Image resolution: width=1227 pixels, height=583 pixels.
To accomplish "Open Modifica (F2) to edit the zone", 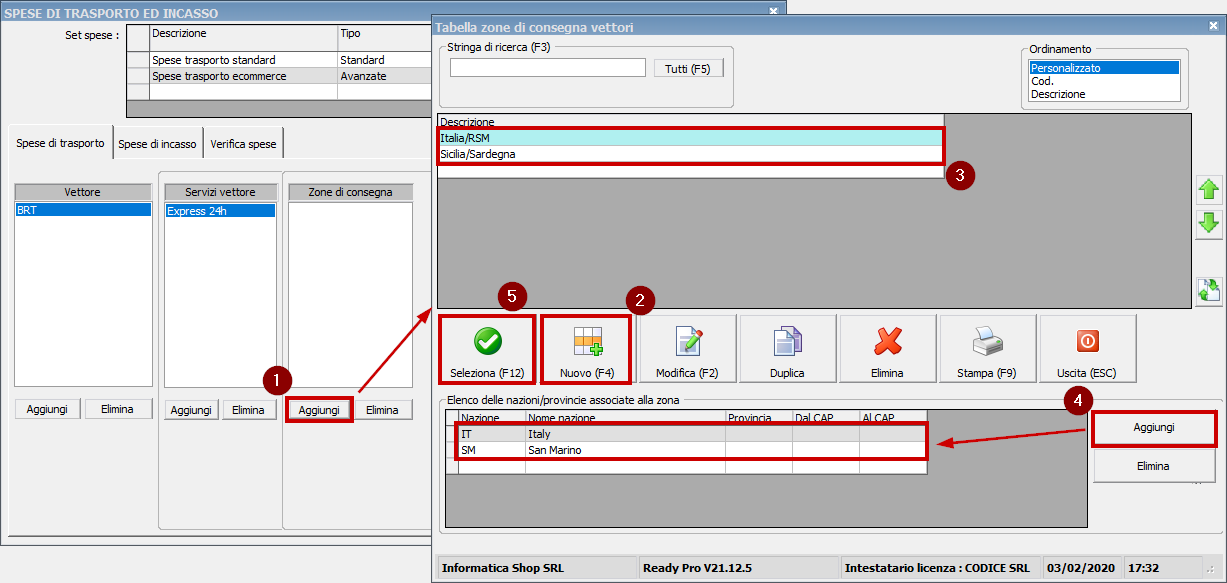I will click(688, 349).
